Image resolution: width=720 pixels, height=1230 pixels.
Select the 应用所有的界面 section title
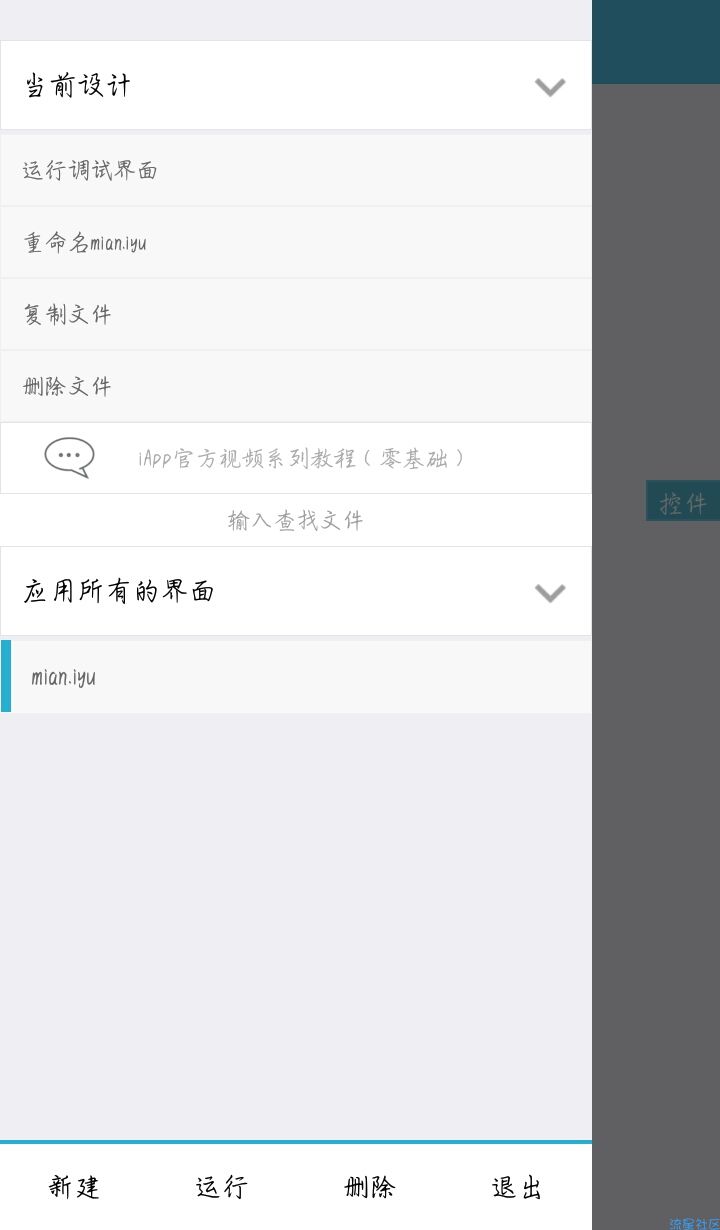click(x=119, y=591)
